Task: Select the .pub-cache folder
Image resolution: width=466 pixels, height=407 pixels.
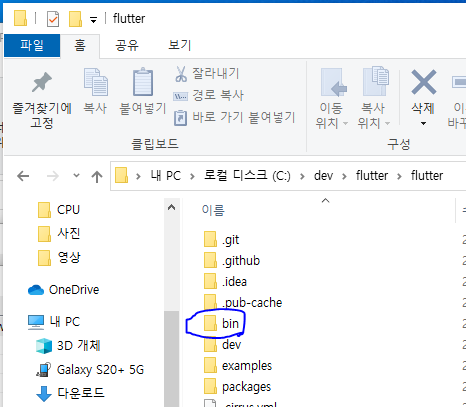Action: [243, 303]
